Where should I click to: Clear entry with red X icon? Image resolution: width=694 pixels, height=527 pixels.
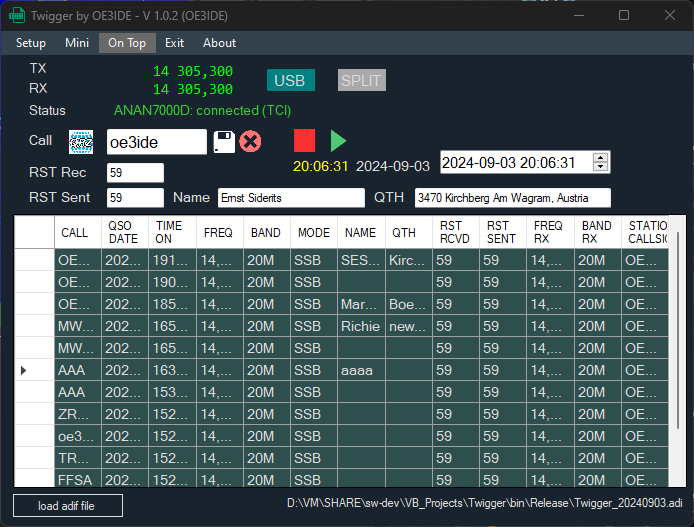(x=251, y=142)
